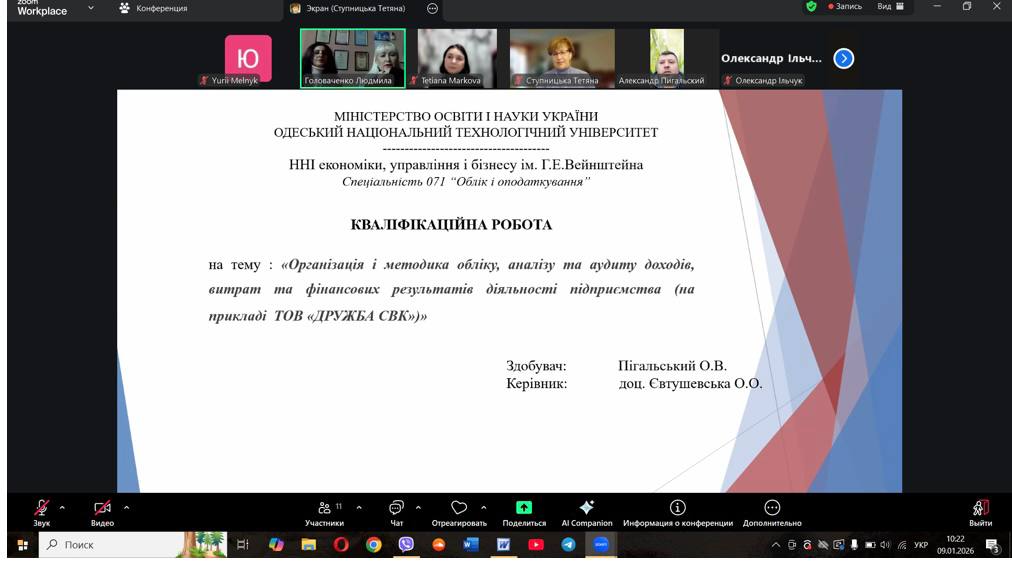Open the Чат chat panel
This screenshot has height=569, width=1012.
[x=397, y=512]
